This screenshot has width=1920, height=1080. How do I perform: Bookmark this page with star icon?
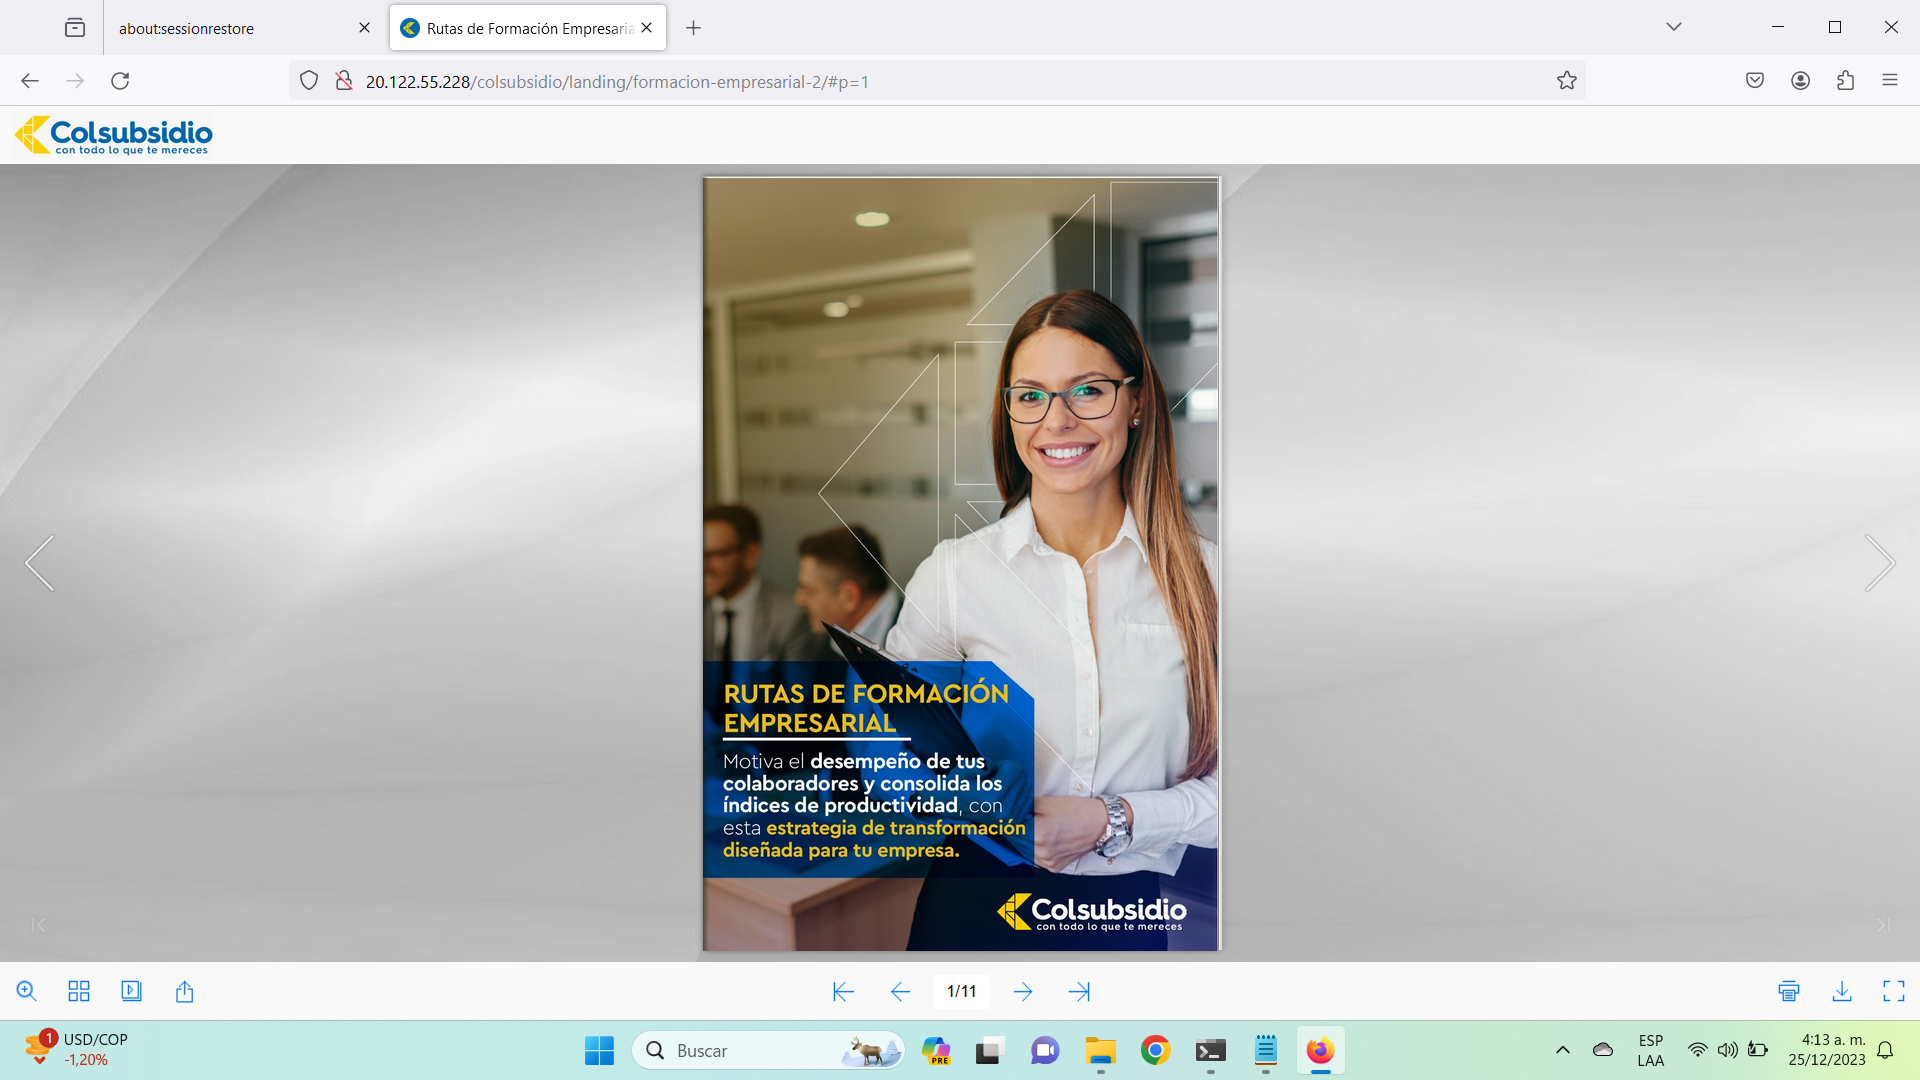click(1567, 81)
